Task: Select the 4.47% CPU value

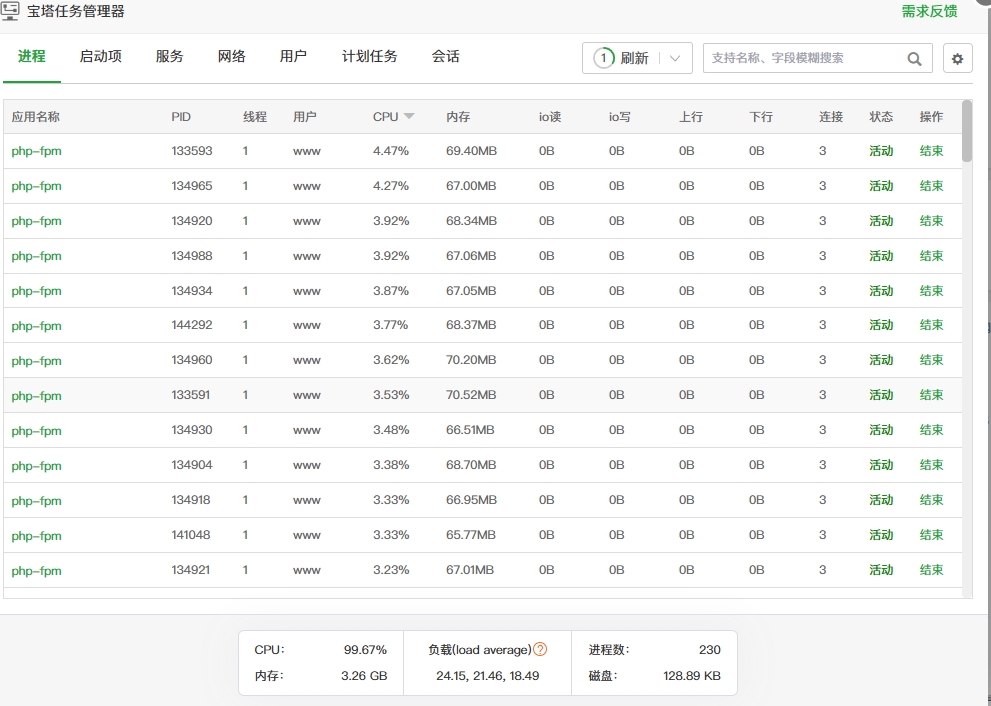Action: point(391,151)
